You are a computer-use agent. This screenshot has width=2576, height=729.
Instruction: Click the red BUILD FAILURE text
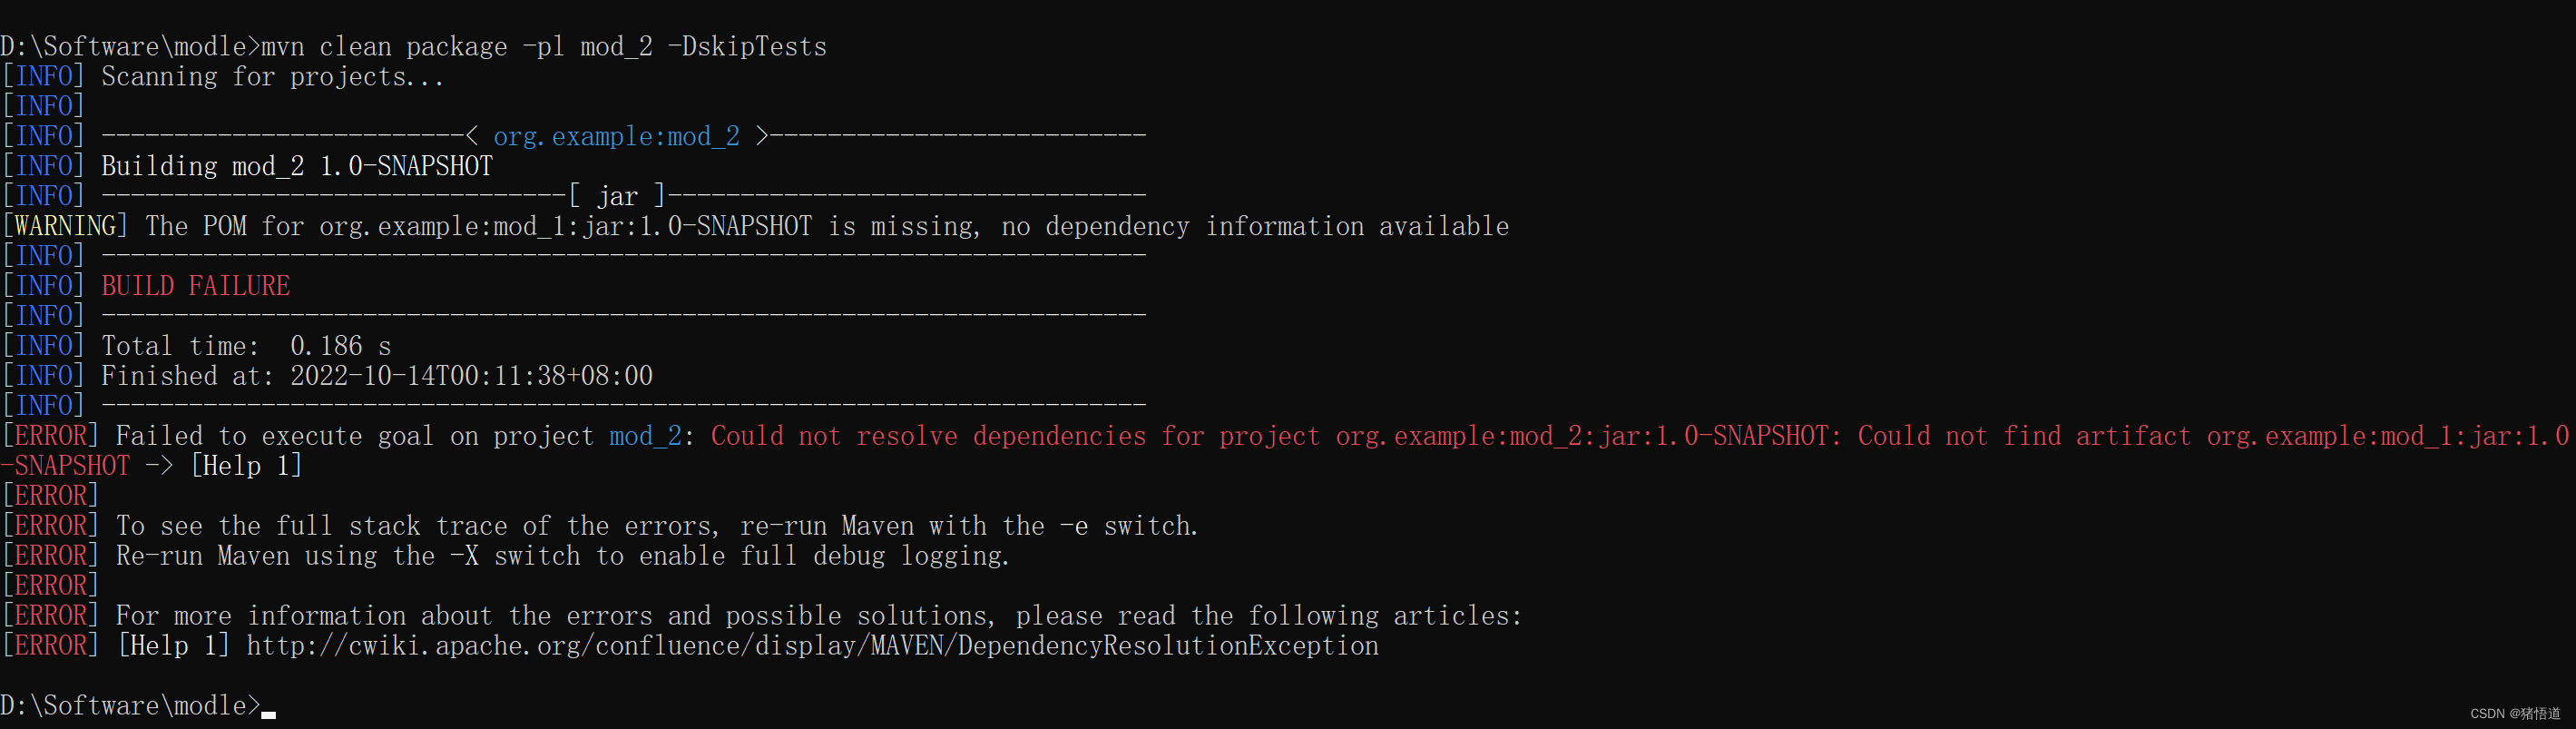[x=196, y=287]
